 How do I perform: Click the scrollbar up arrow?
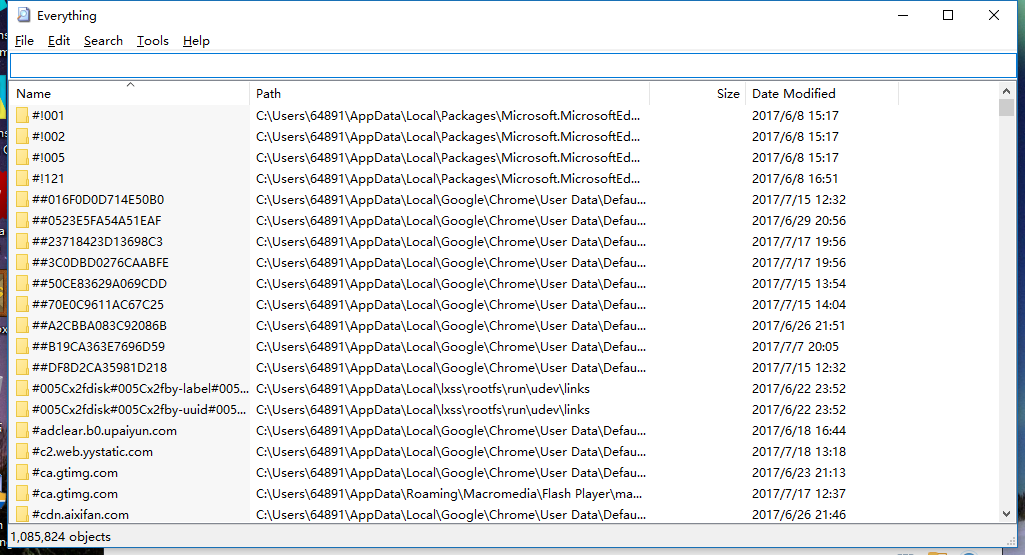pos(1006,93)
